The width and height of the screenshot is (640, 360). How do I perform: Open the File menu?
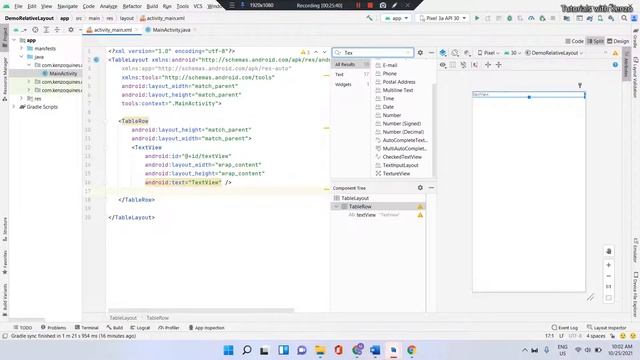pyautogui.click(x=18, y=7)
